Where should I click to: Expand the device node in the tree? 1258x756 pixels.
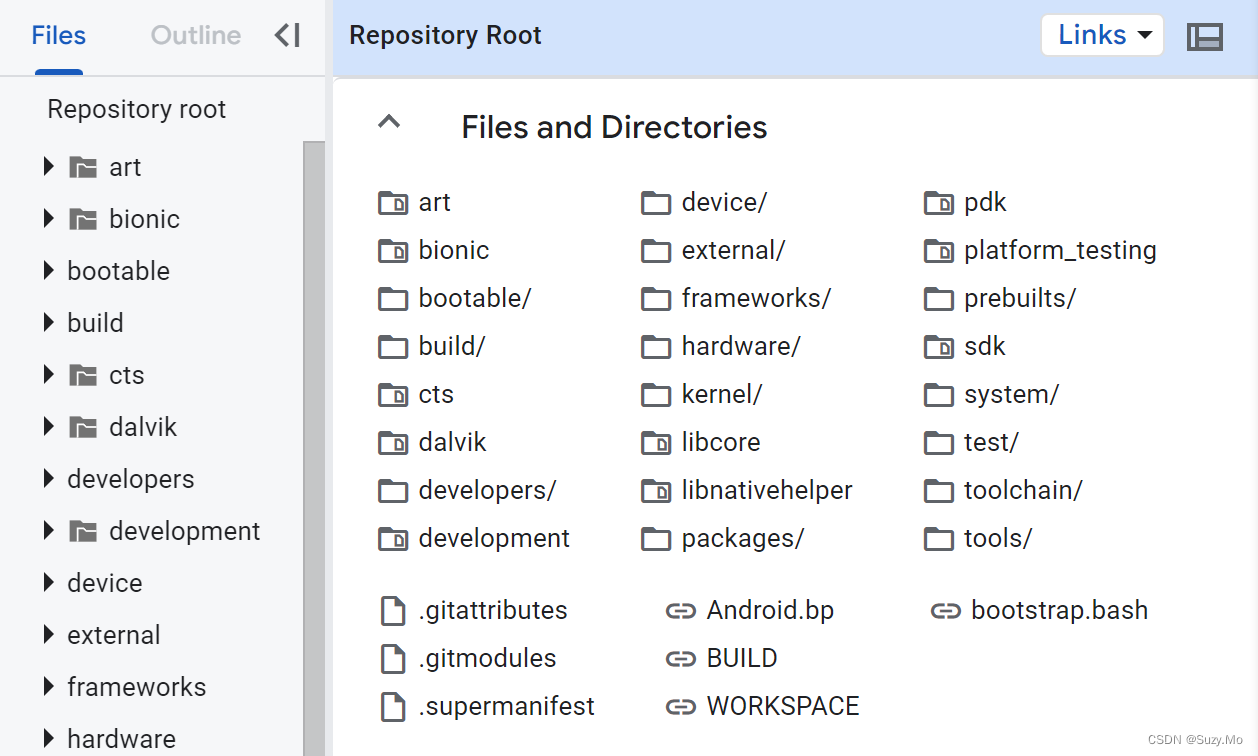[48, 583]
